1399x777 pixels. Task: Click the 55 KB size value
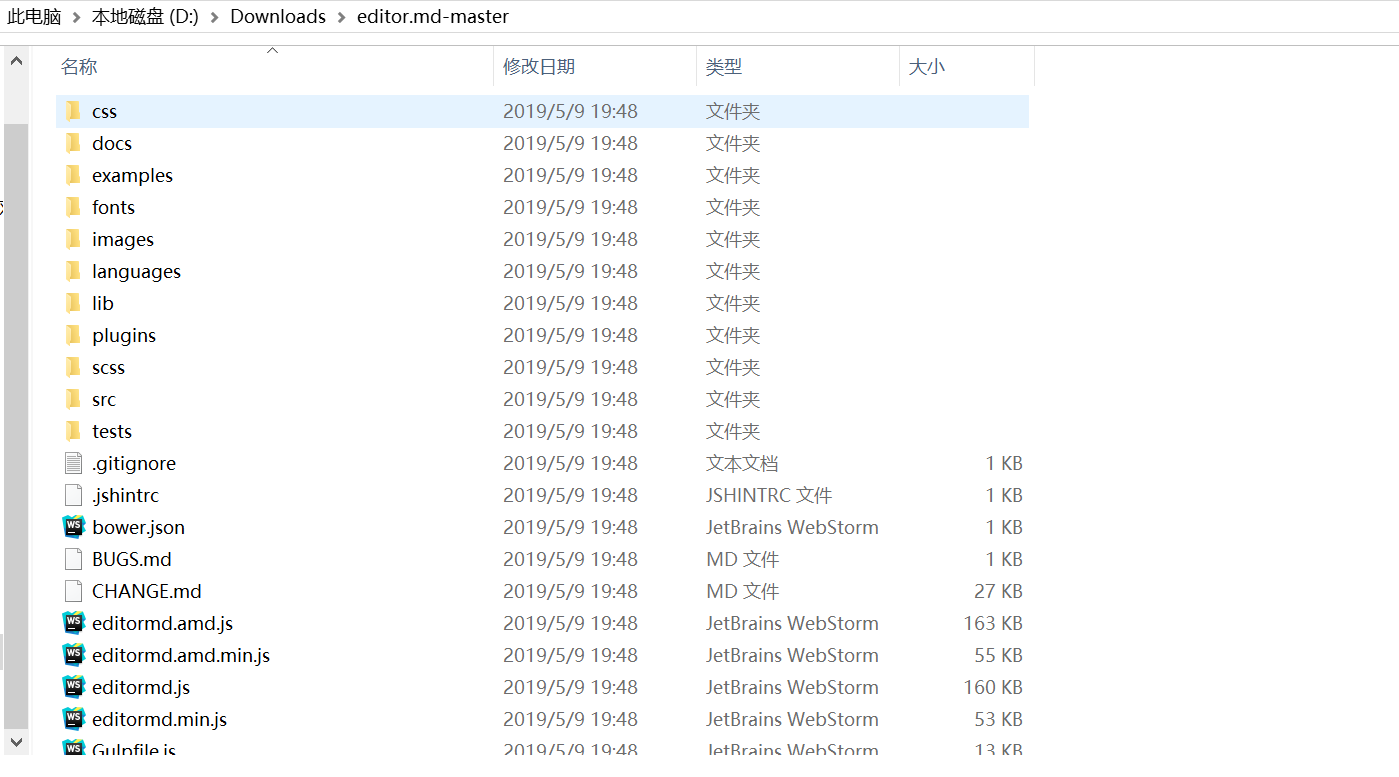[x=998, y=655]
